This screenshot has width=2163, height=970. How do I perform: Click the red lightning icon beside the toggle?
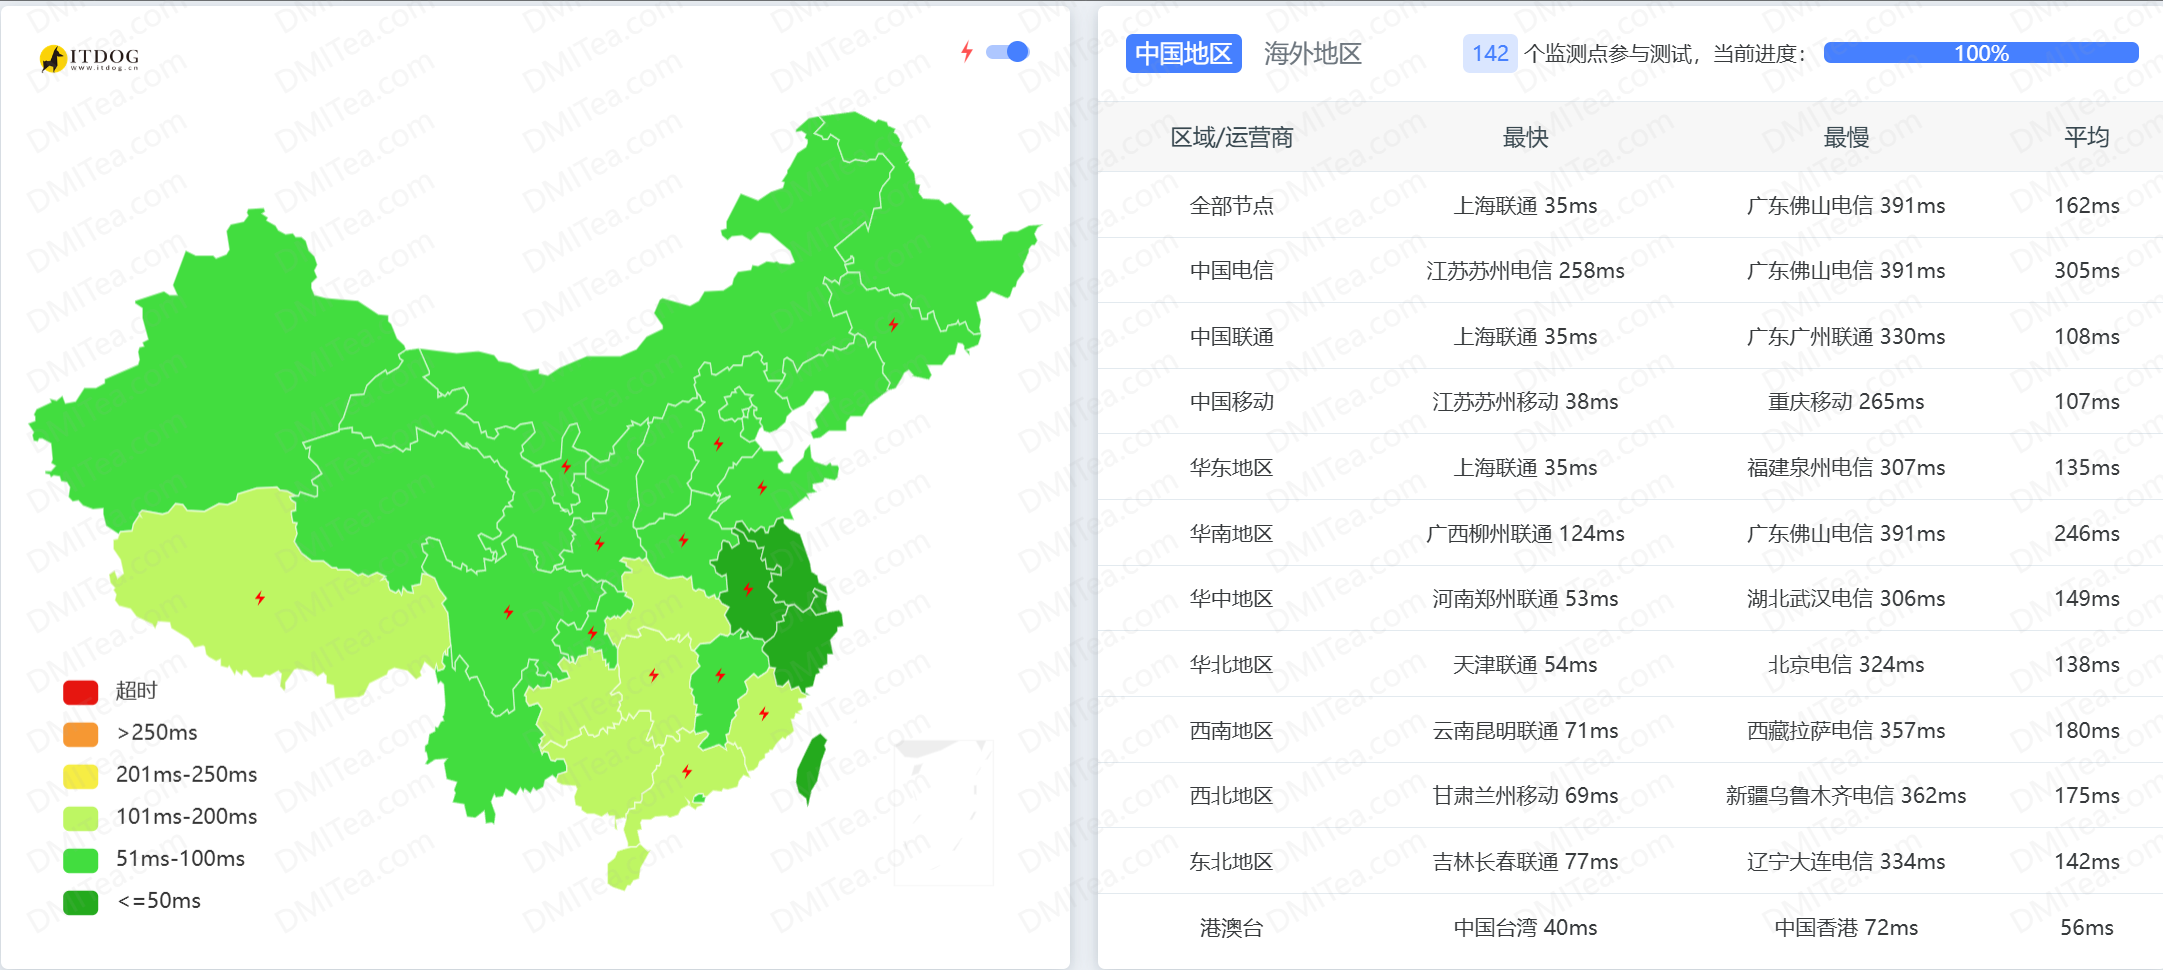tap(966, 52)
